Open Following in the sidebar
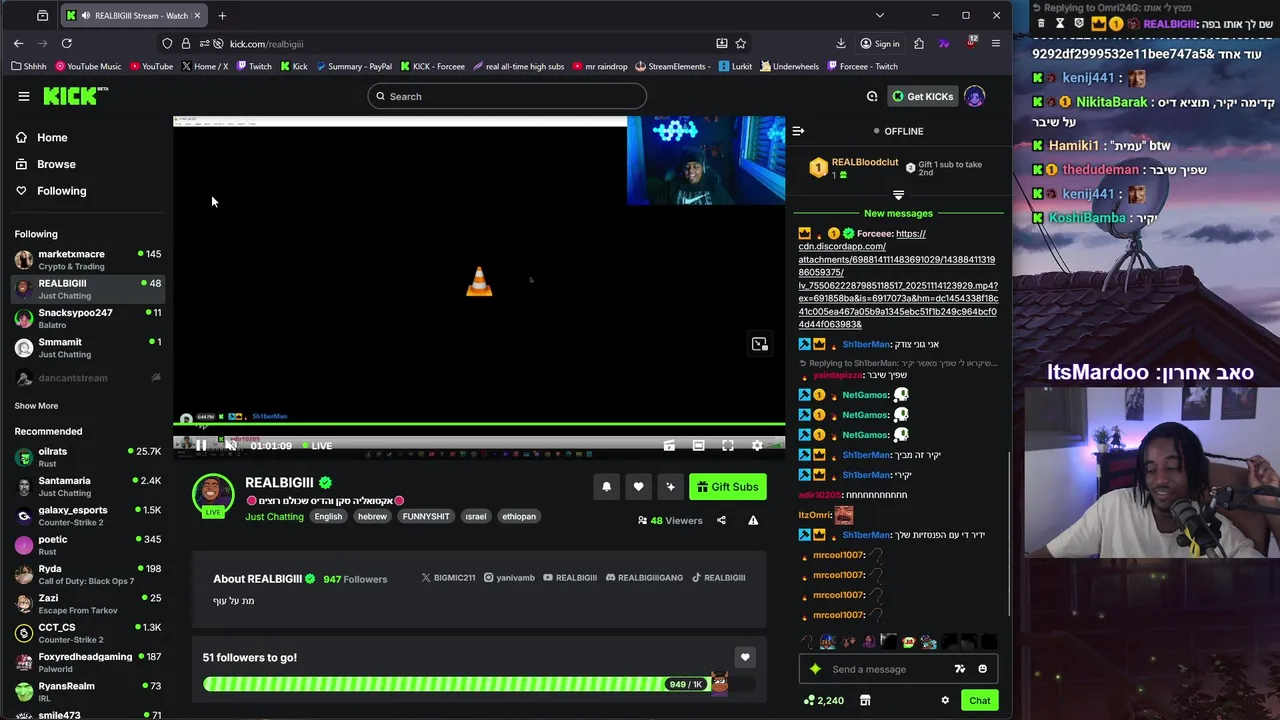This screenshot has width=1280, height=720. (61, 191)
